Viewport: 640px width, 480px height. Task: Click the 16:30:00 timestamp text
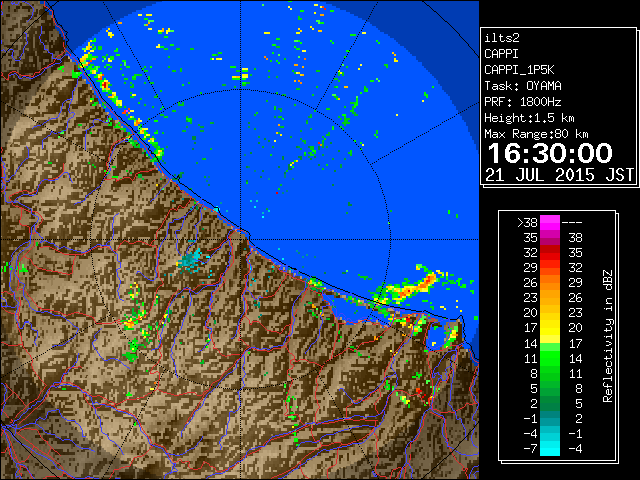pyautogui.click(x=550, y=153)
